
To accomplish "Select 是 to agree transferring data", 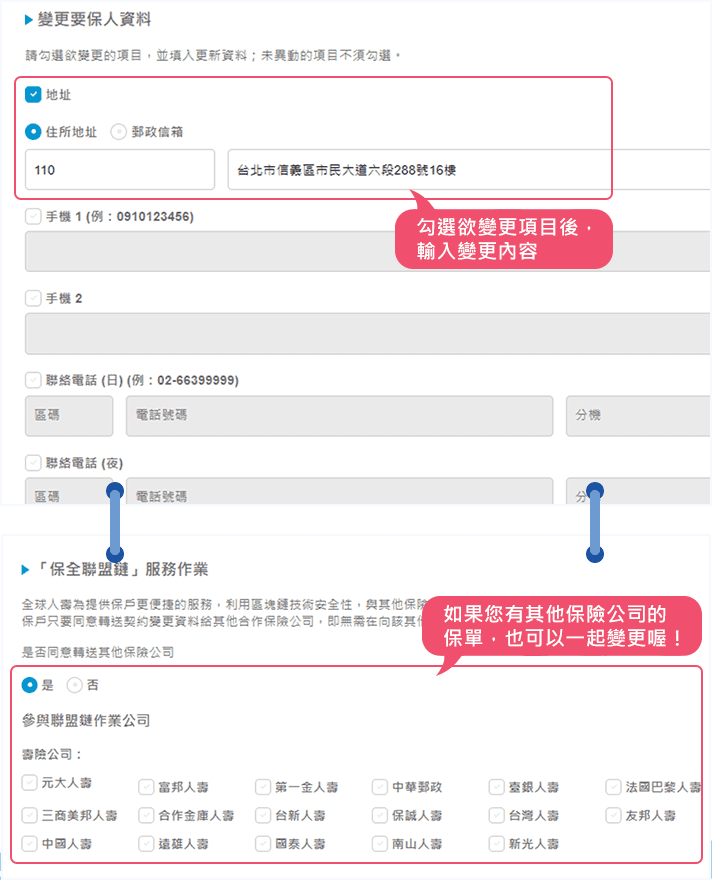I will (x=29, y=685).
